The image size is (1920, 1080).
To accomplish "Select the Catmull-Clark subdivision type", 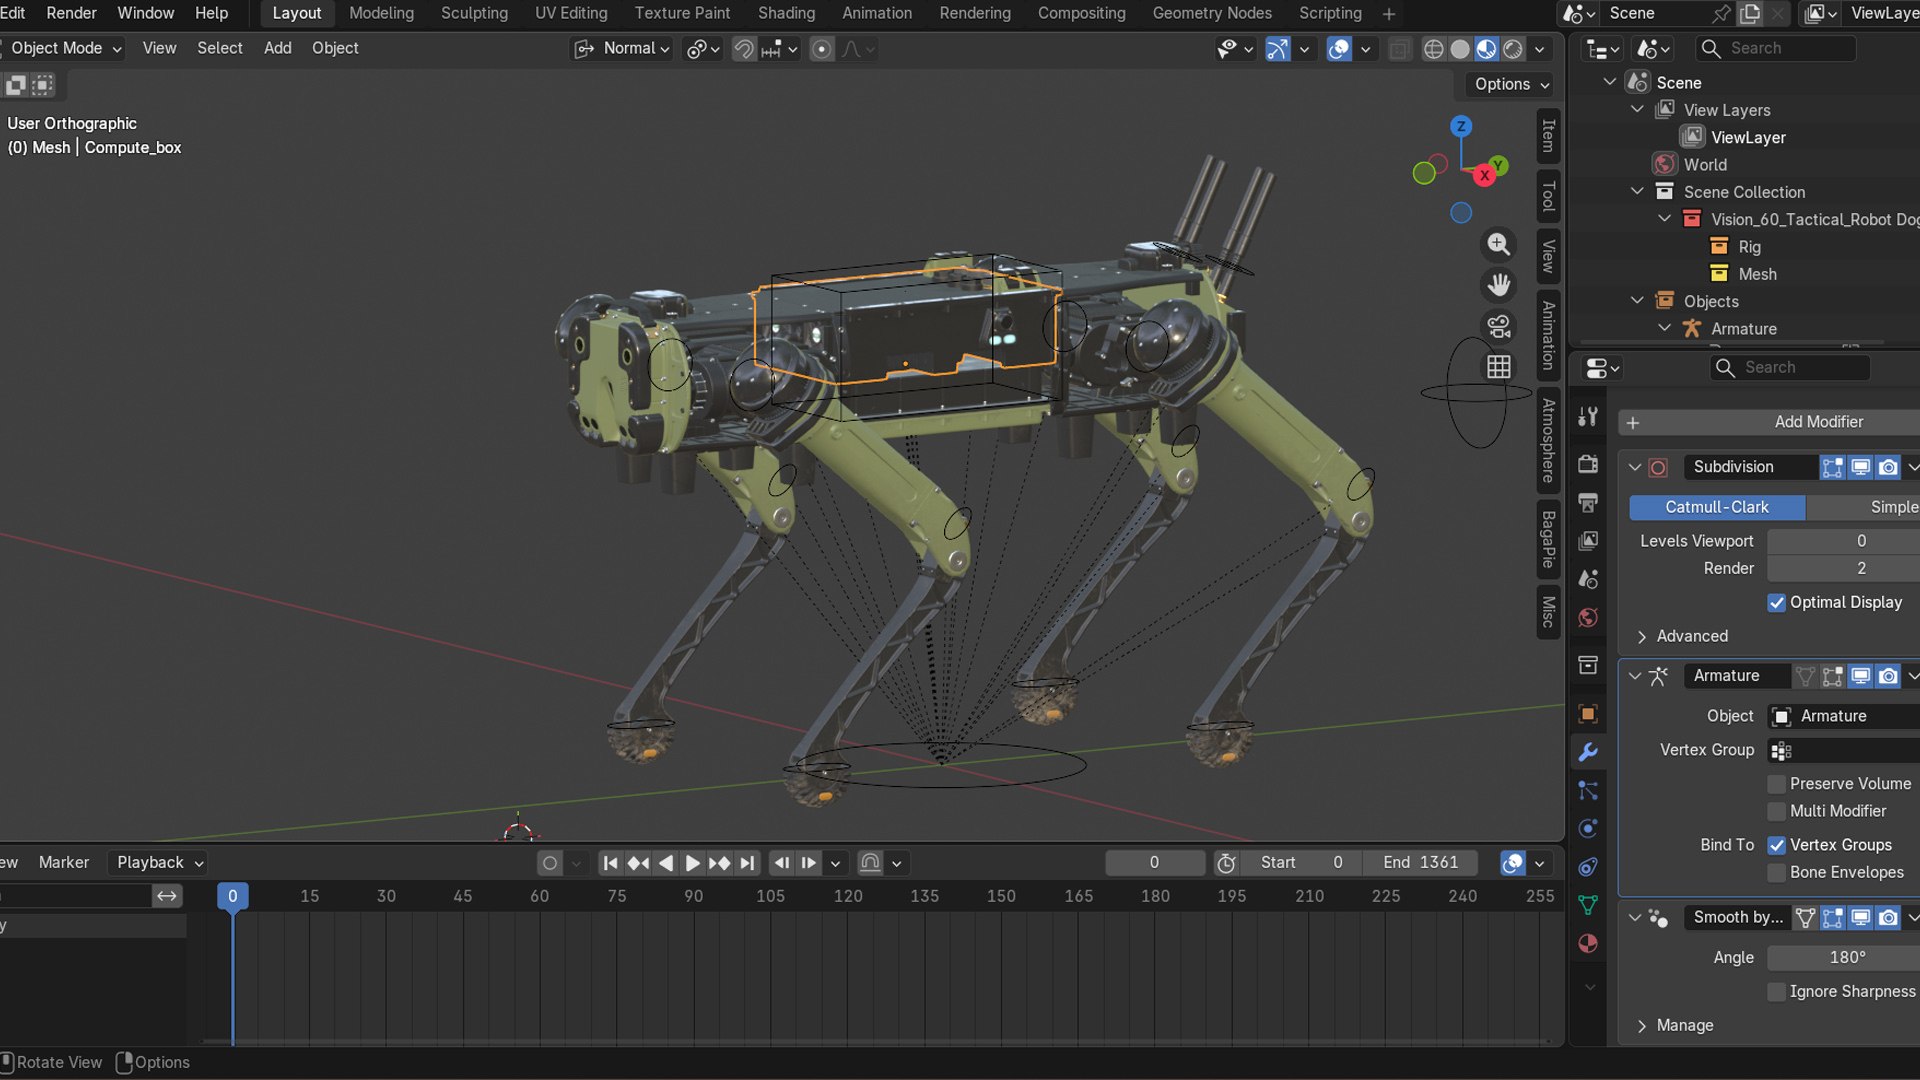I will [1717, 508].
